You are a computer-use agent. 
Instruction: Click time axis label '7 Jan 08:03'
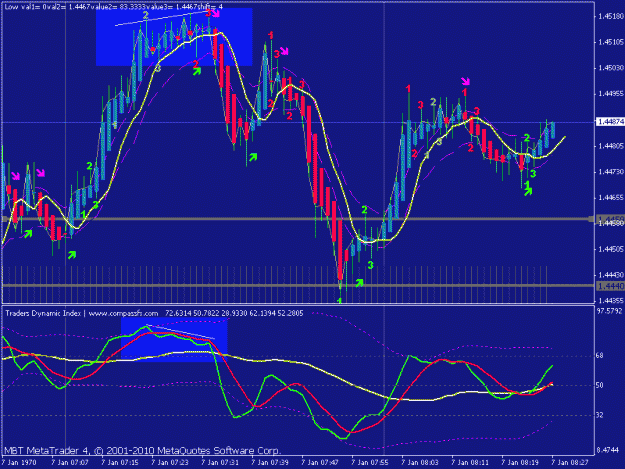click(x=420, y=463)
